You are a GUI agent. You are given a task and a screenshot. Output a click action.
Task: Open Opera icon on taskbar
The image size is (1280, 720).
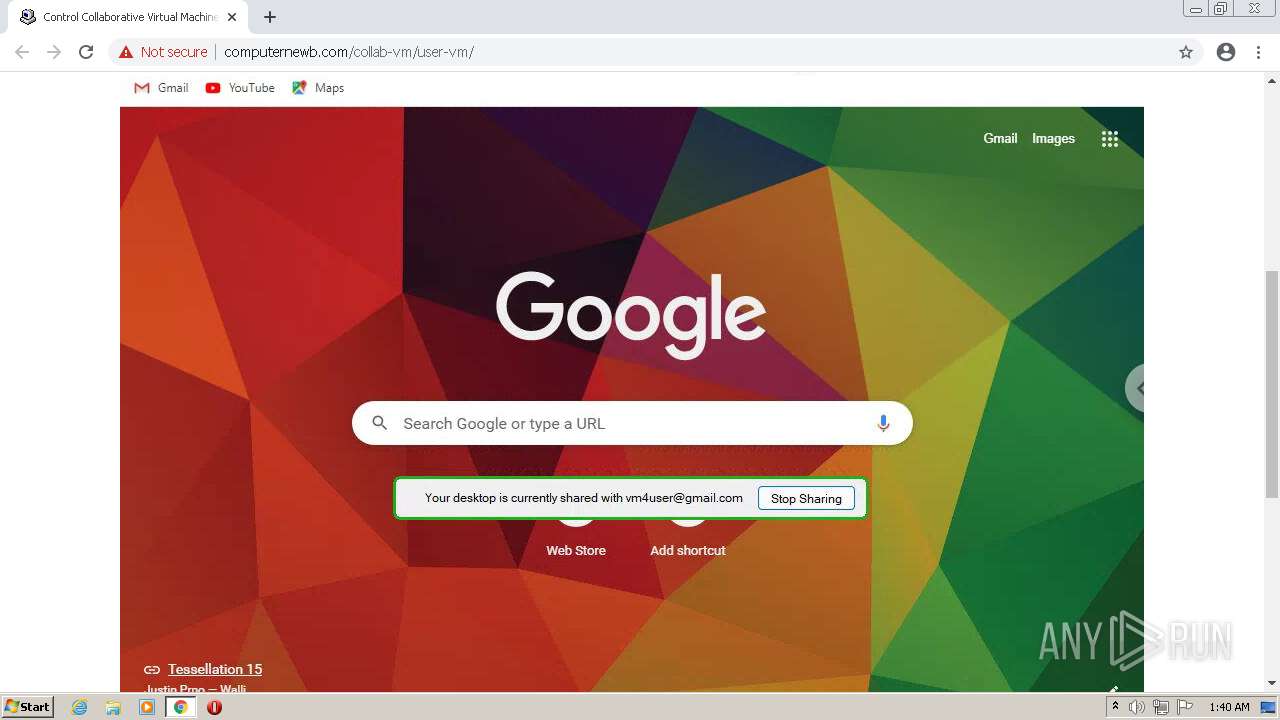point(214,707)
